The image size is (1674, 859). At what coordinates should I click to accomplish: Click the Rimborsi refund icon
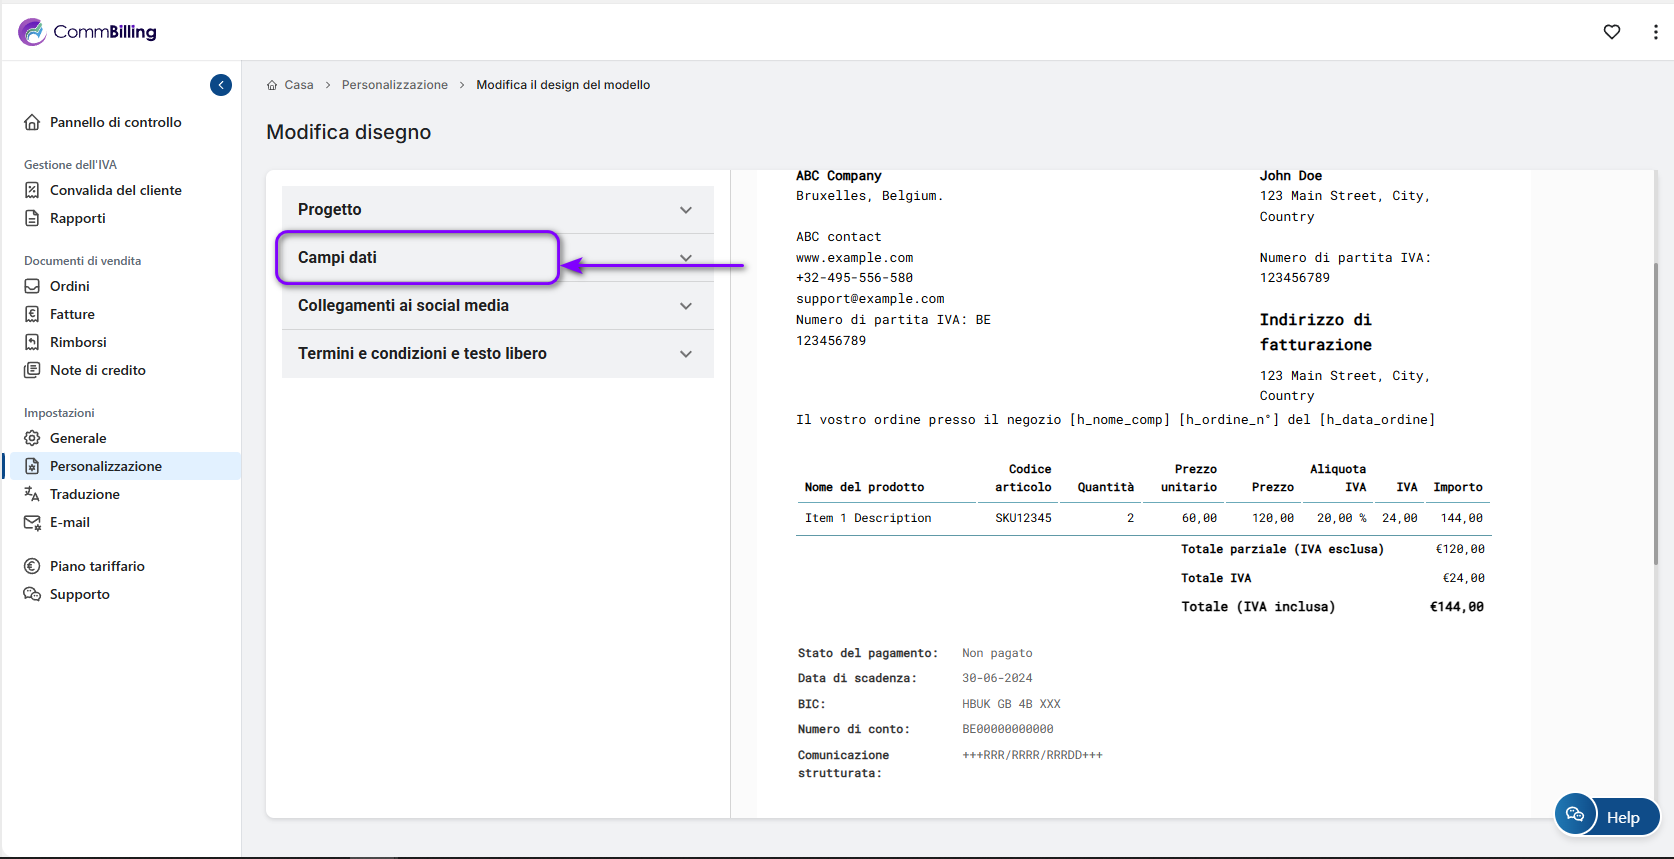(x=32, y=342)
